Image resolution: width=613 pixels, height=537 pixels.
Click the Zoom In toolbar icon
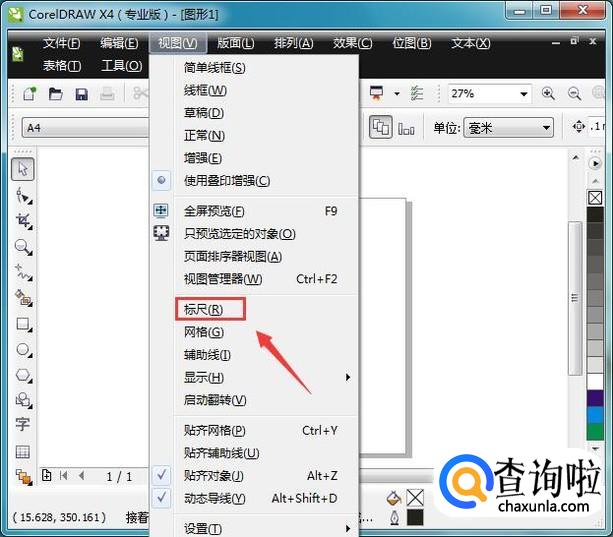click(x=548, y=93)
